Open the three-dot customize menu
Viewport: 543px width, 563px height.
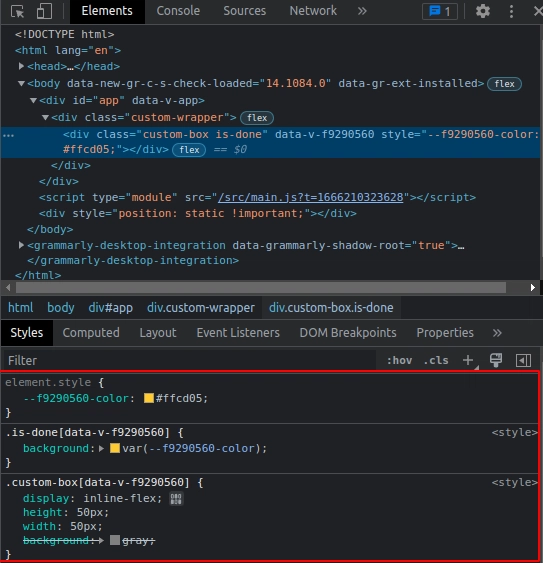(x=511, y=11)
